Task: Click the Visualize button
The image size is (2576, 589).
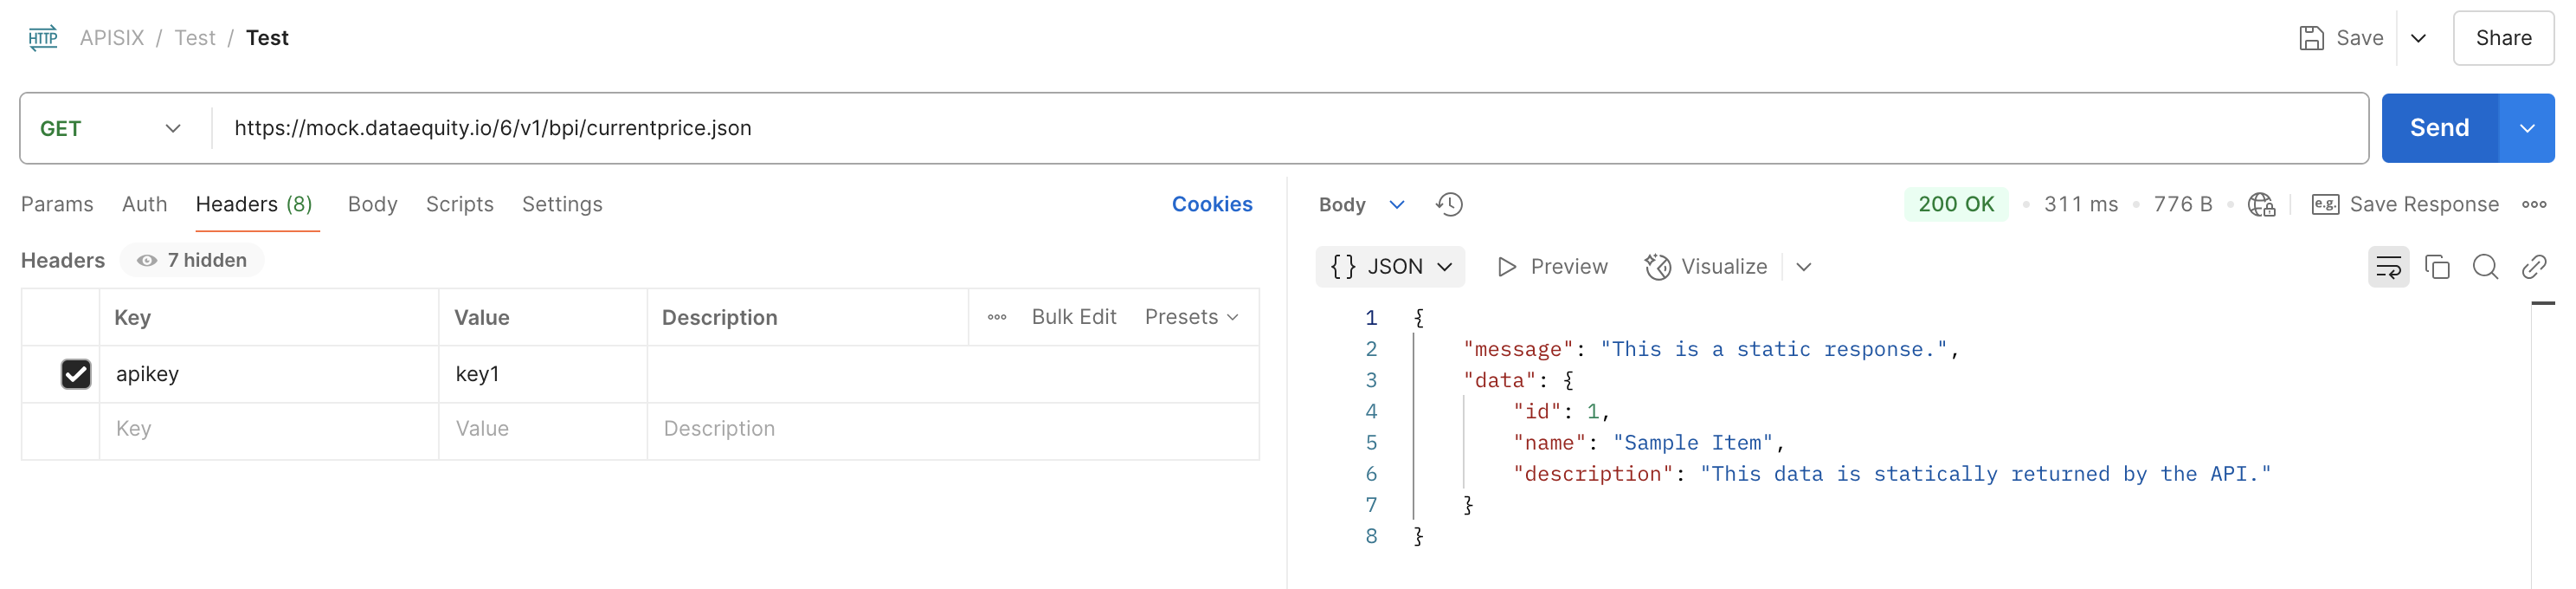Action: [x=1706, y=267]
